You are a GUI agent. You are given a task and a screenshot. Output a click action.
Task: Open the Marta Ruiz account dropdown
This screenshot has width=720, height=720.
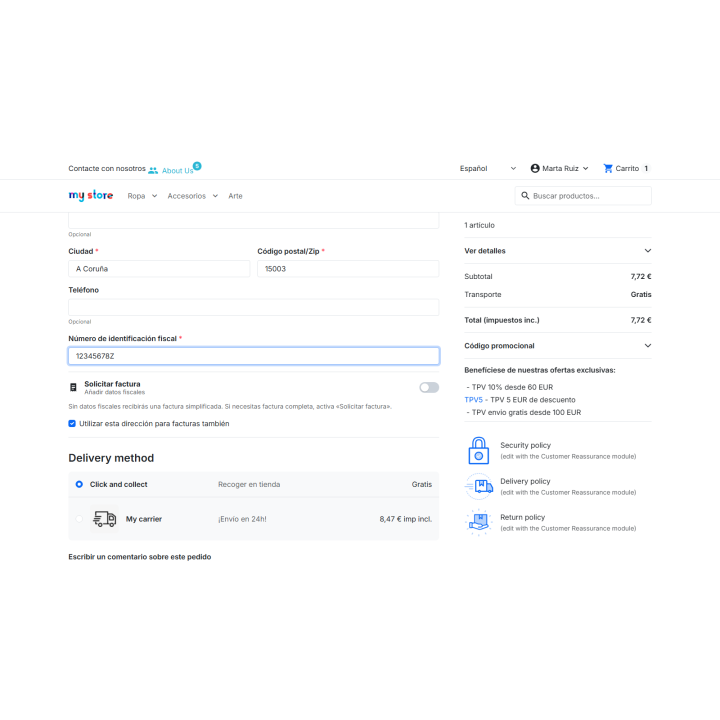click(x=560, y=169)
